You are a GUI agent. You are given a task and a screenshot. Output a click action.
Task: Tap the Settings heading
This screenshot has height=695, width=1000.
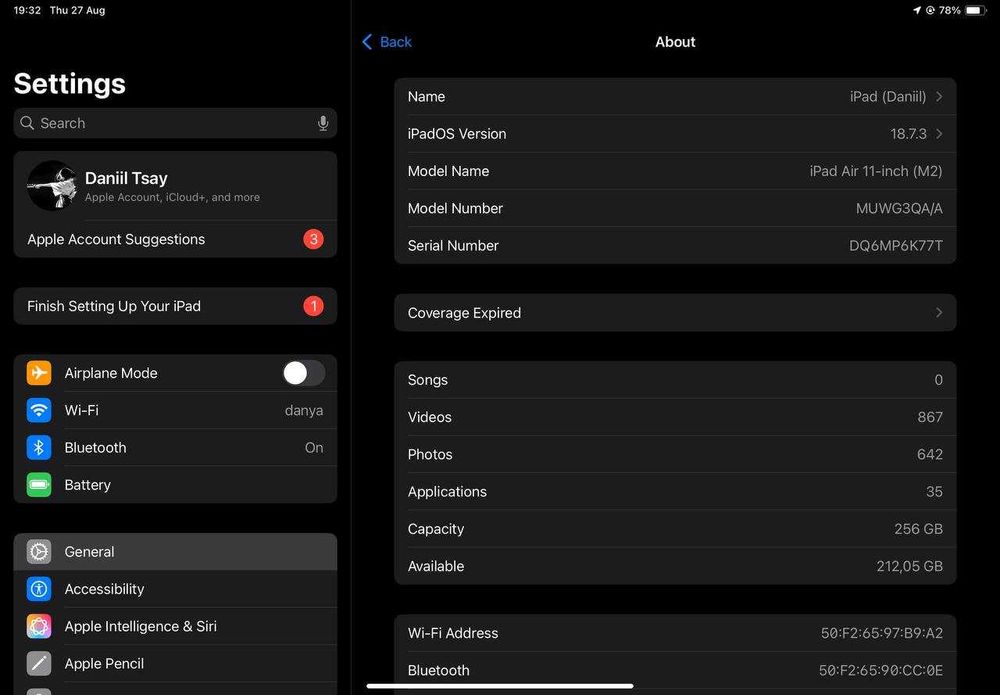click(70, 84)
